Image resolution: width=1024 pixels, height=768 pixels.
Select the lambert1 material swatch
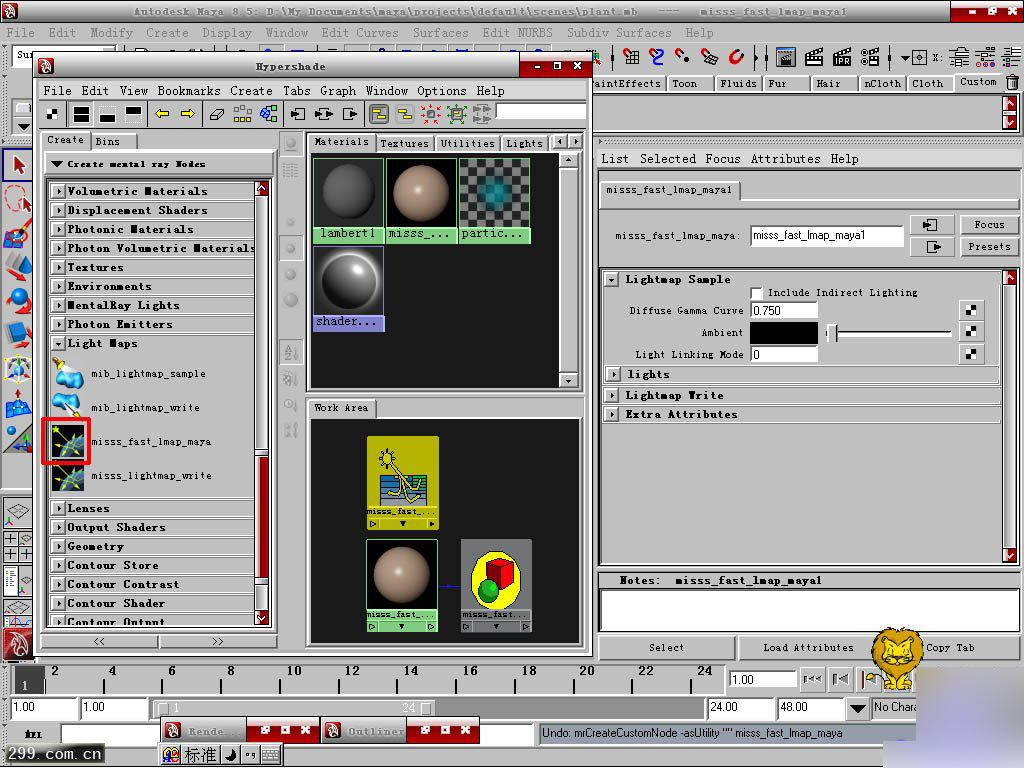click(x=348, y=193)
